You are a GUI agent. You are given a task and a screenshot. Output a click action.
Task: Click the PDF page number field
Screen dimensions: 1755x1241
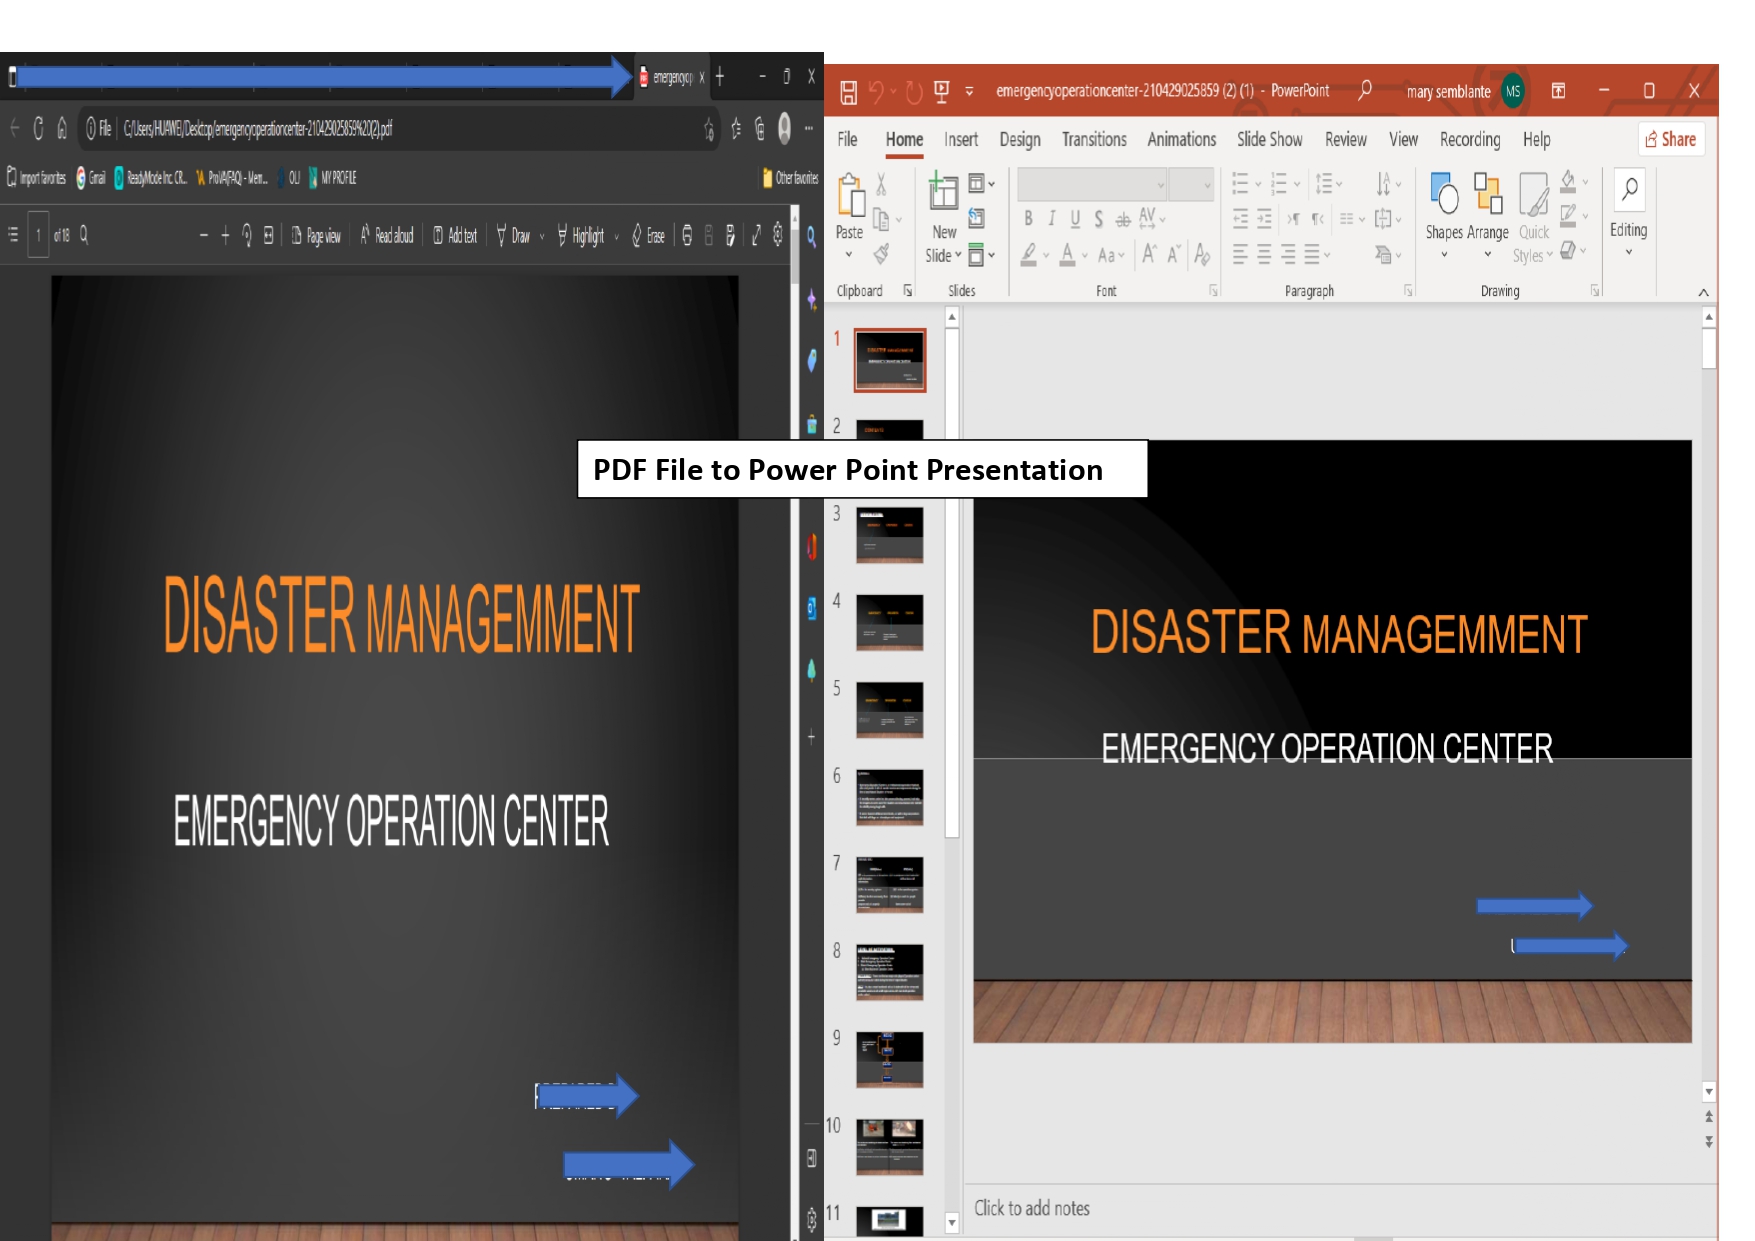[38, 235]
